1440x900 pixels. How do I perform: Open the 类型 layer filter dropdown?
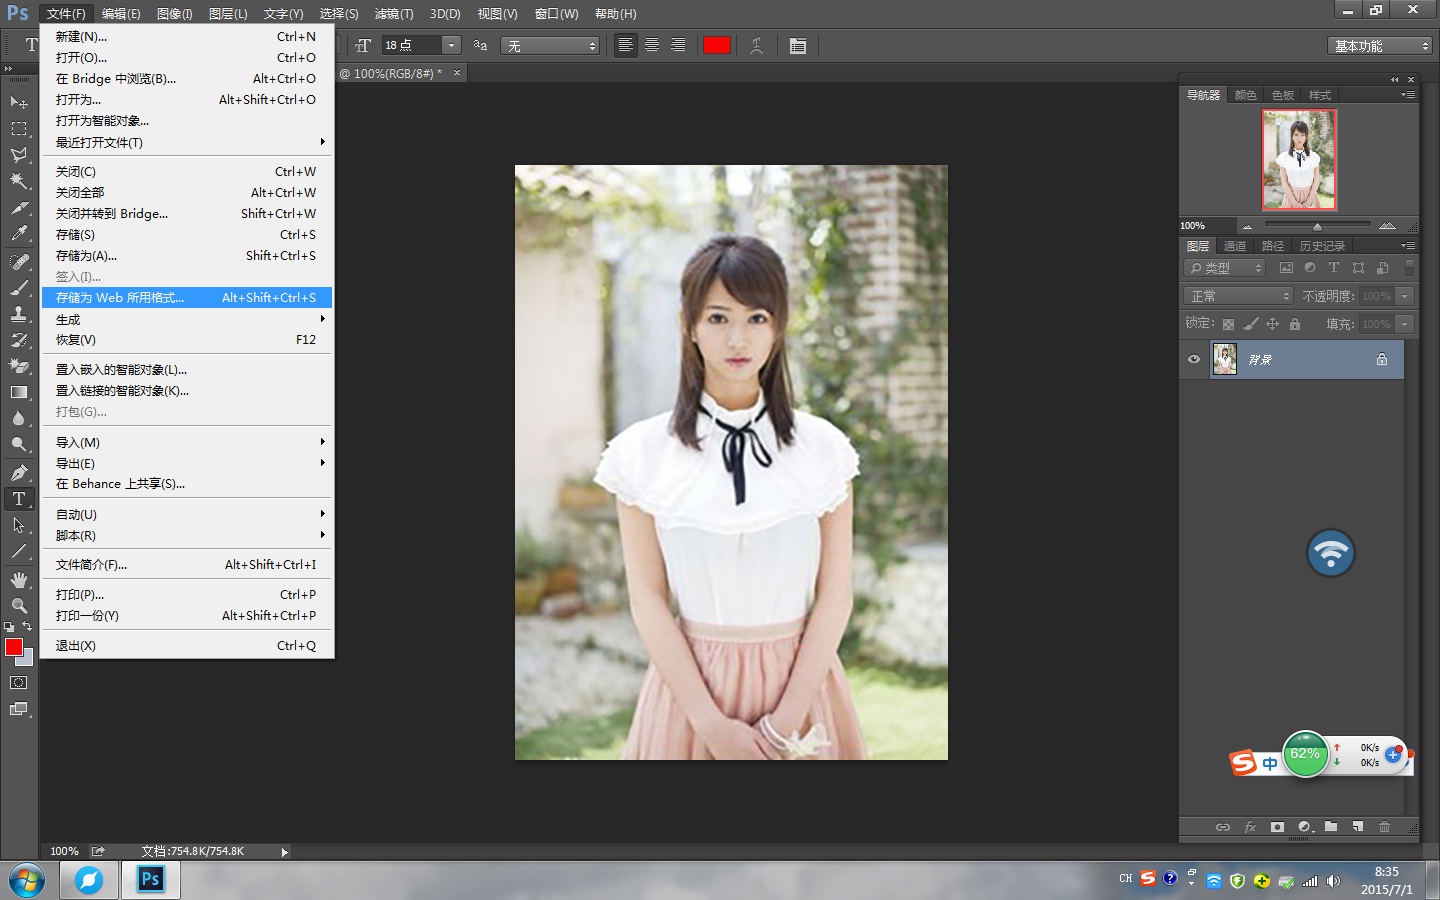tap(1225, 268)
